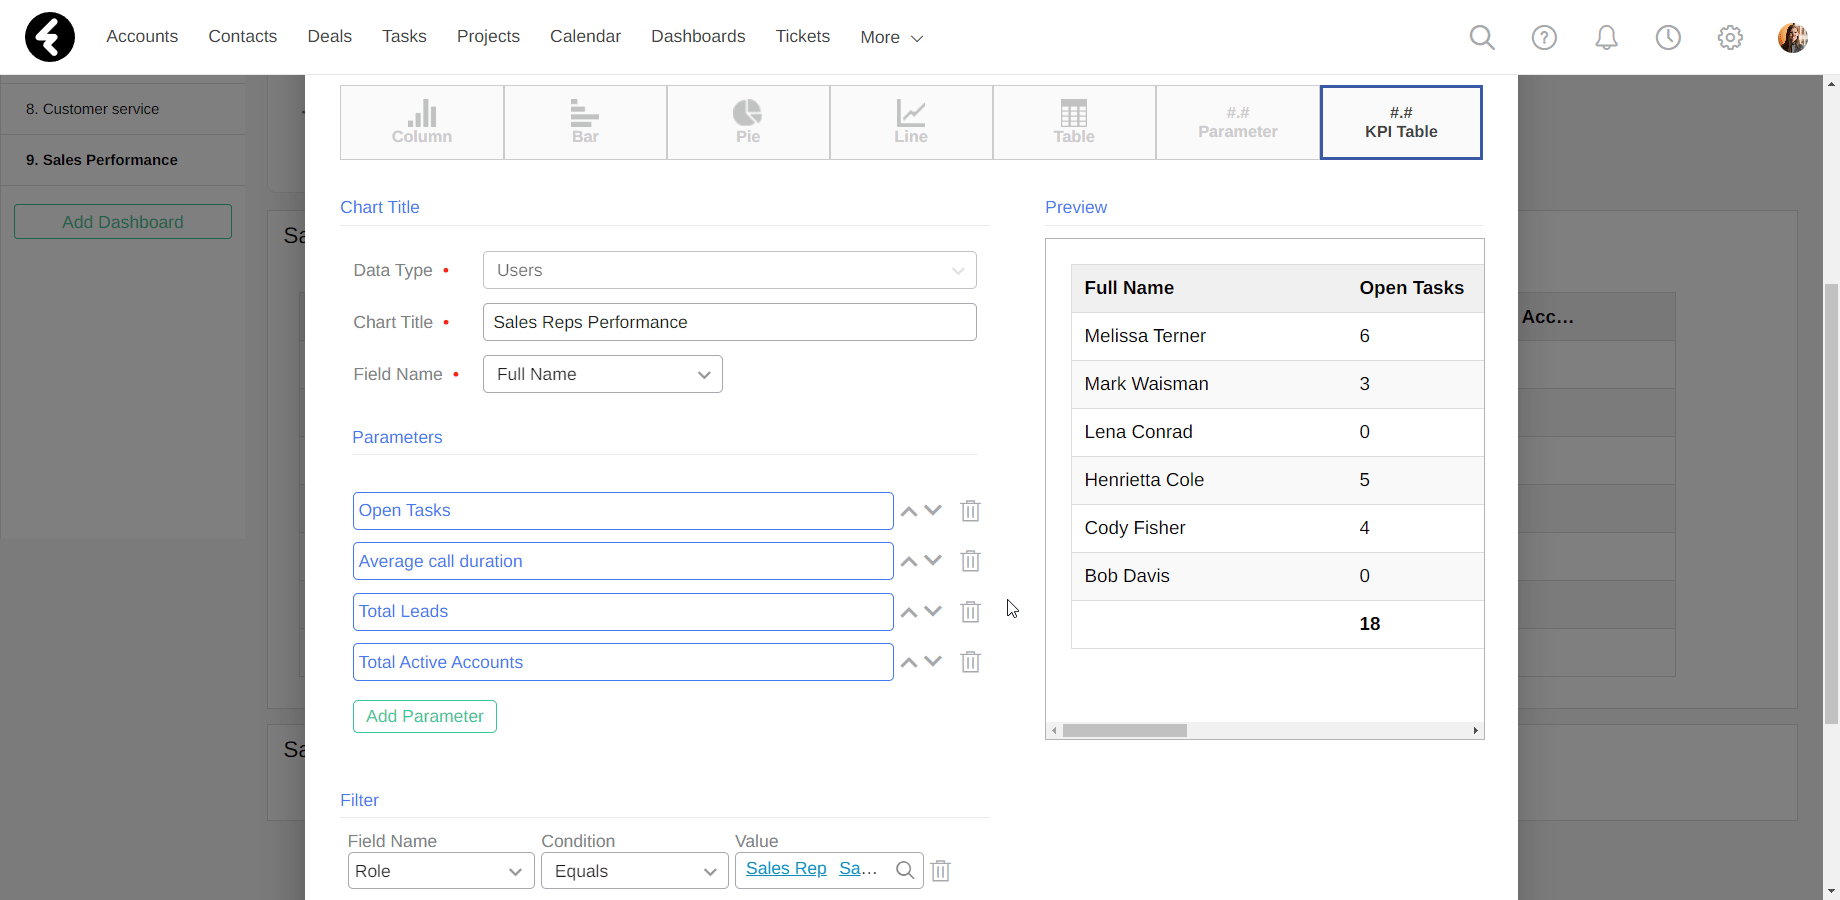The image size is (1840, 900).
Task: Open the global search icon
Action: pyautogui.click(x=1482, y=37)
